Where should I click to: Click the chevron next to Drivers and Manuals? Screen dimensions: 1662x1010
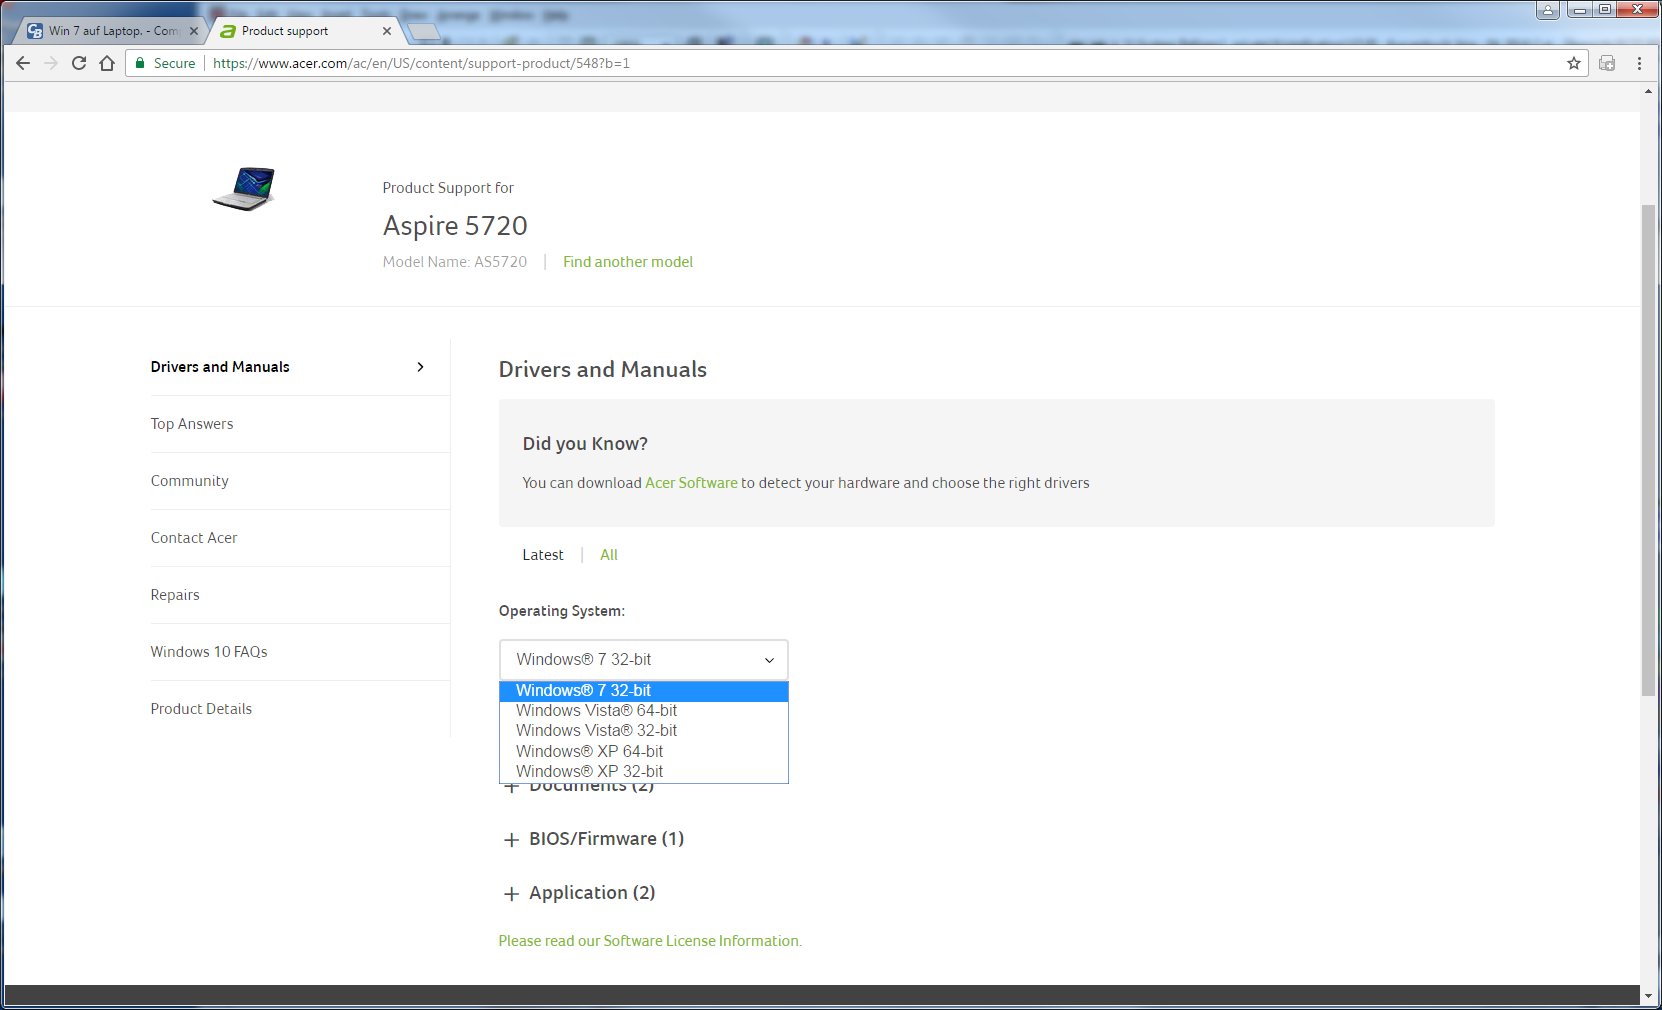point(420,367)
